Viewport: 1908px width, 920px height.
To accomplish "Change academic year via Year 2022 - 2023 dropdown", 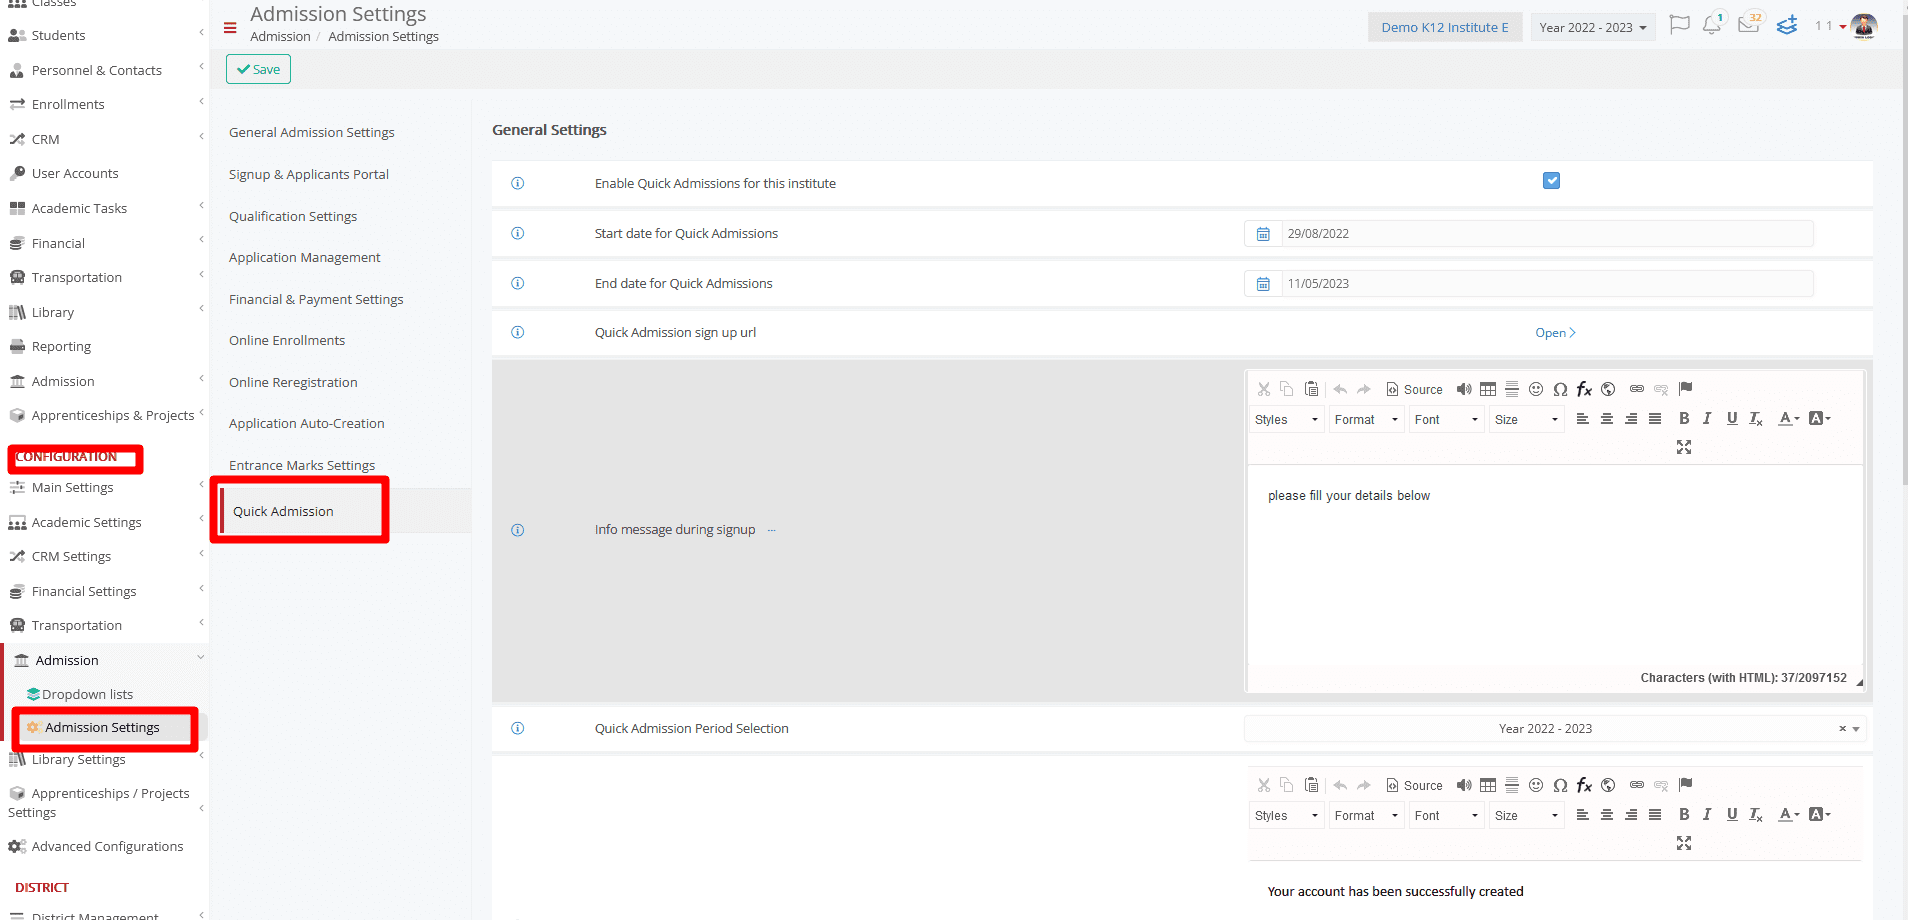I will click(1593, 27).
